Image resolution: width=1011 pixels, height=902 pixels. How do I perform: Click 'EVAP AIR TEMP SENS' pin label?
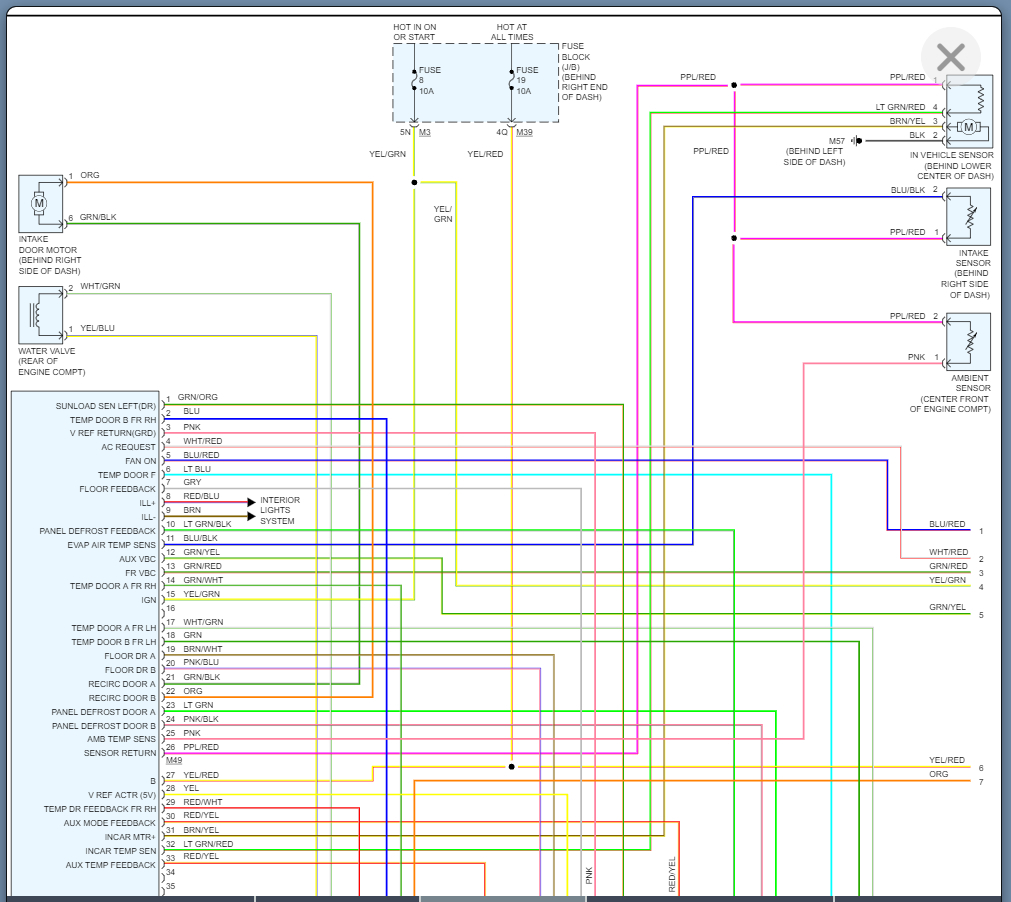112,545
